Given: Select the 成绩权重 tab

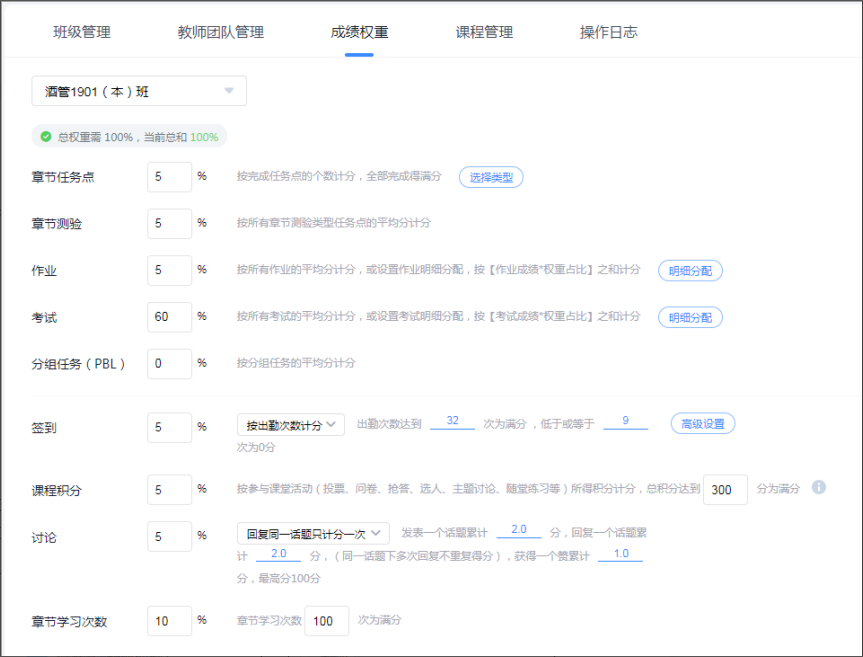Looking at the screenshot, I should [359, 32].
